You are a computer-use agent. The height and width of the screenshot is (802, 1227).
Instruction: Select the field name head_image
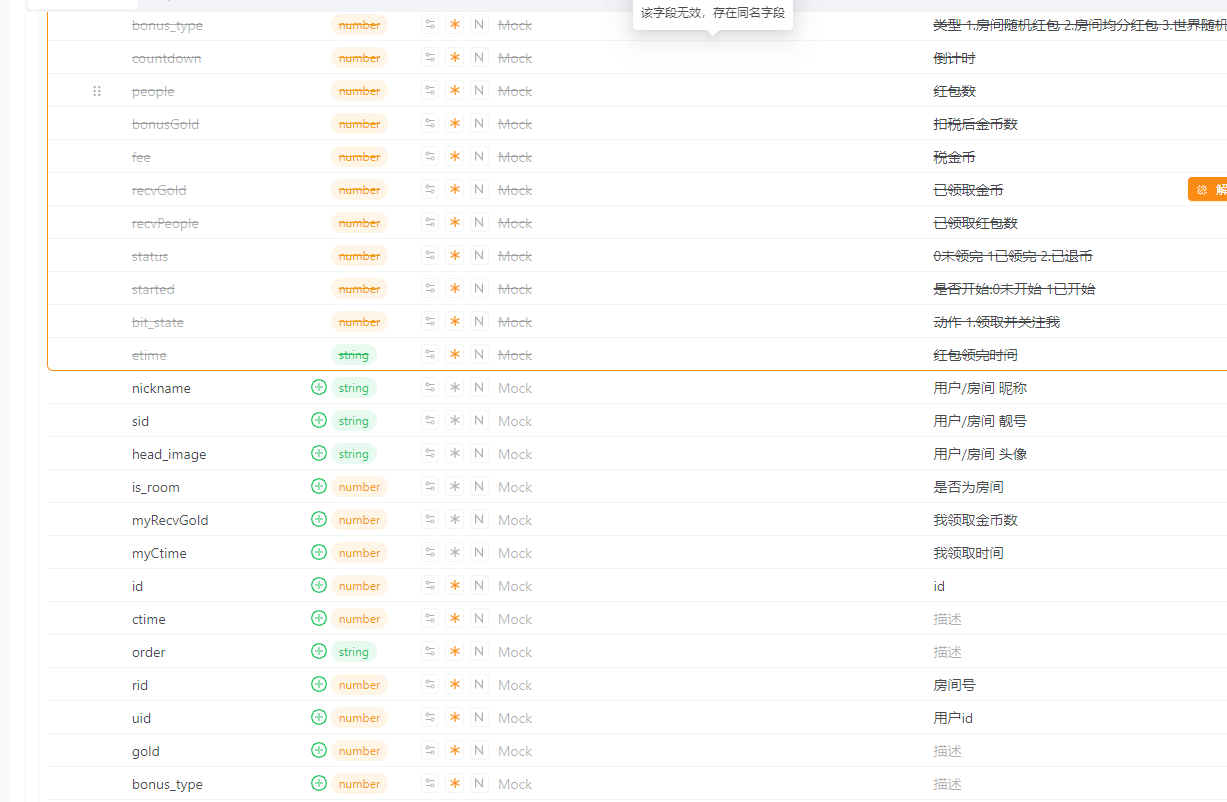[x=169, y=453]
